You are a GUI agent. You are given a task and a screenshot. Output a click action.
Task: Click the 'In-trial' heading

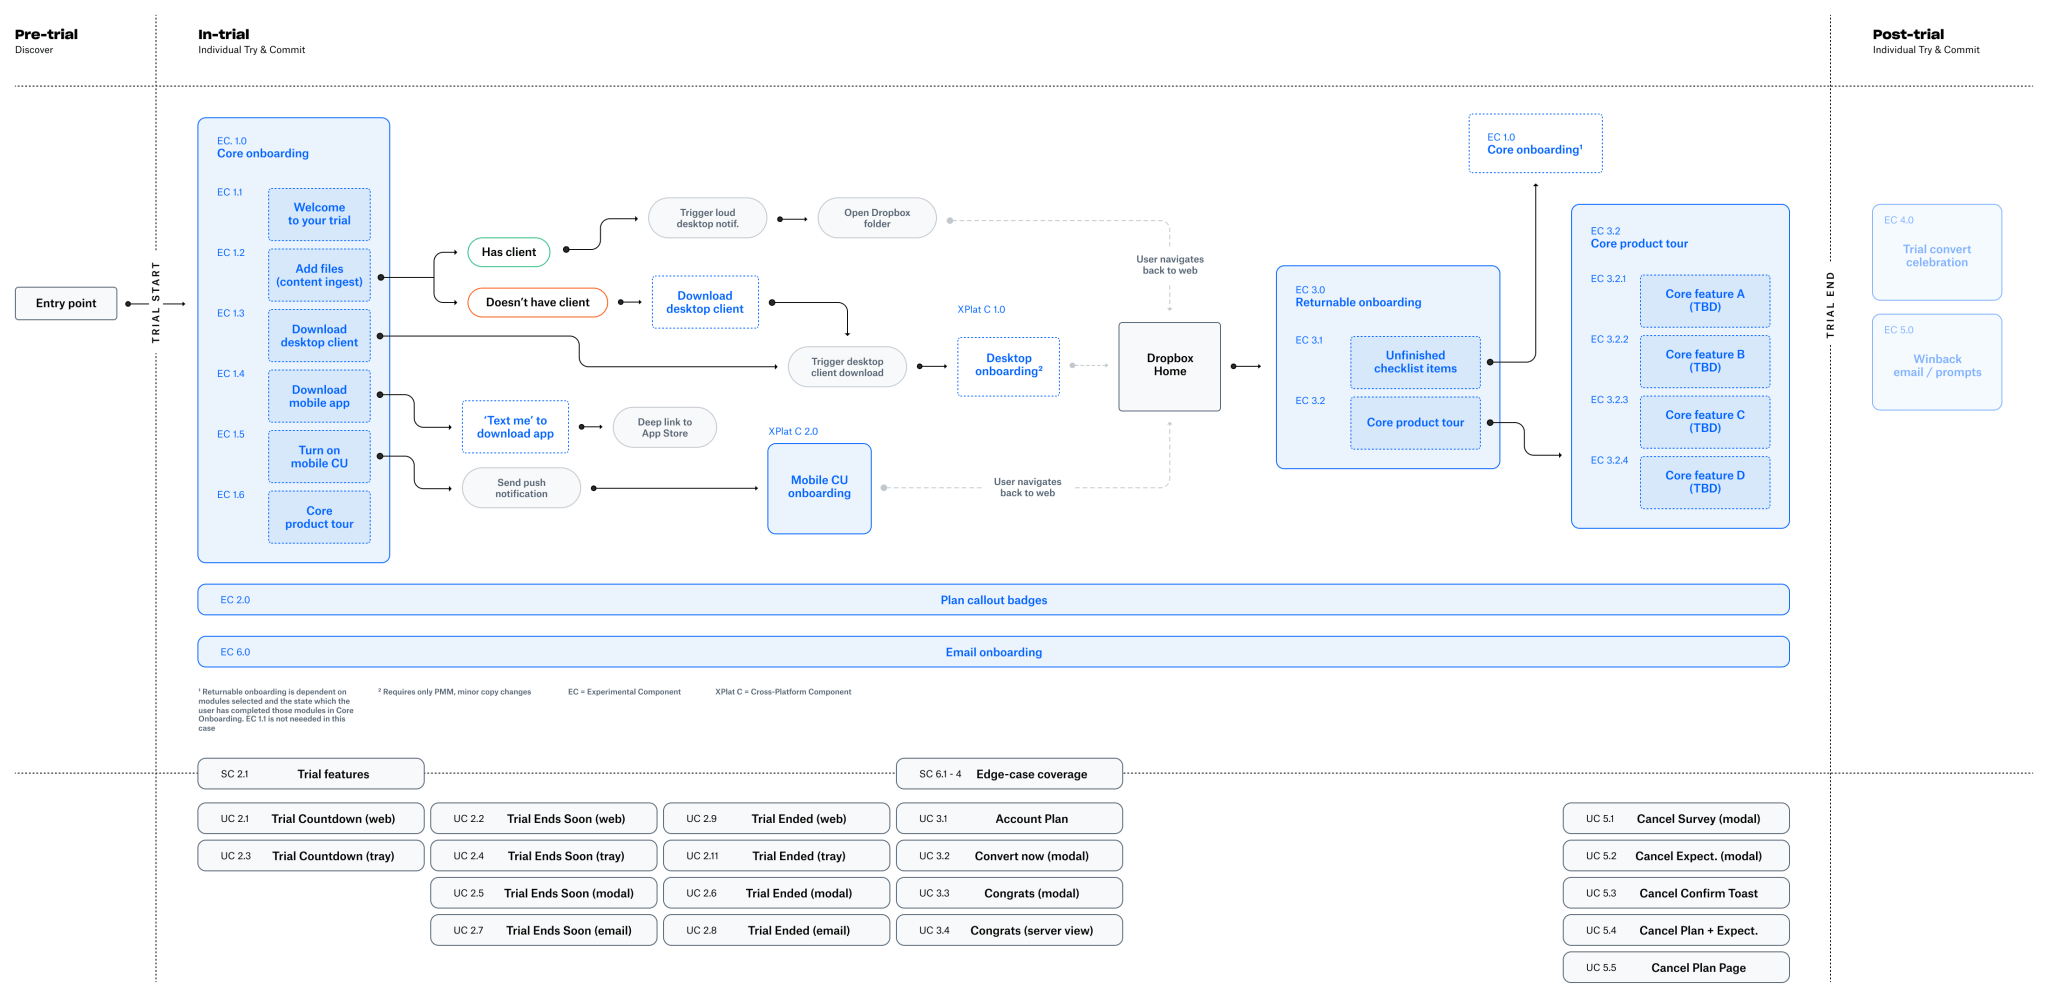(224, 34)
